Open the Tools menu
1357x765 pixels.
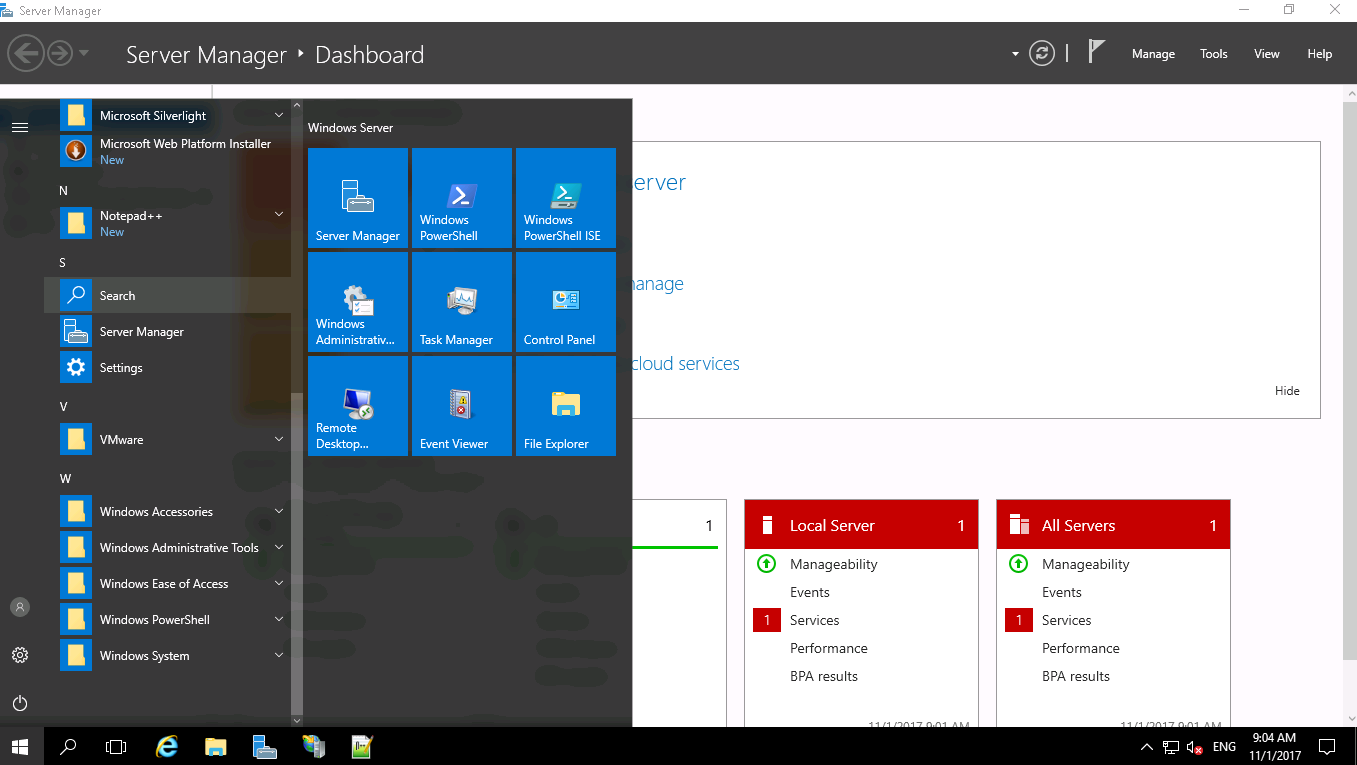(1213, 54)
